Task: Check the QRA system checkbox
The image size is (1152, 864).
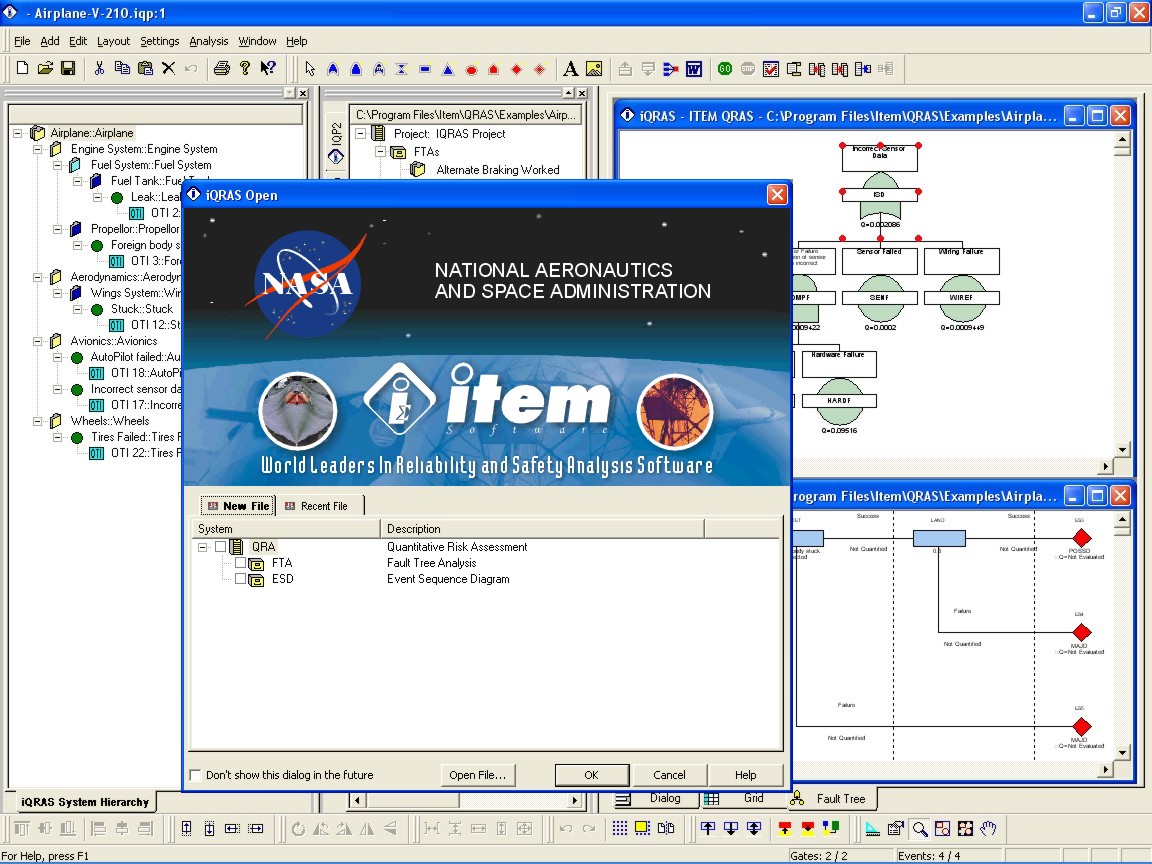Action: [x=220, y=547]
